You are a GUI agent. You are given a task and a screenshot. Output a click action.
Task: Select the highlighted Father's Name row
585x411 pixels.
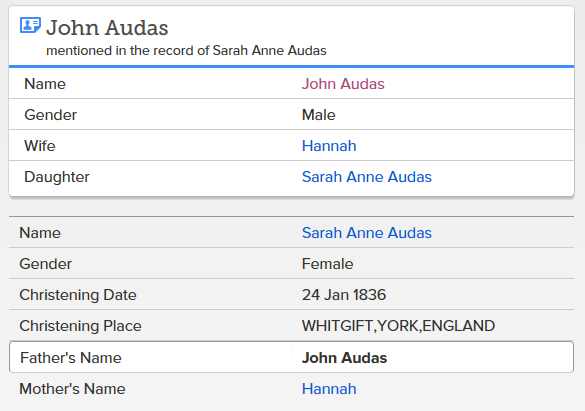point(291,357)
